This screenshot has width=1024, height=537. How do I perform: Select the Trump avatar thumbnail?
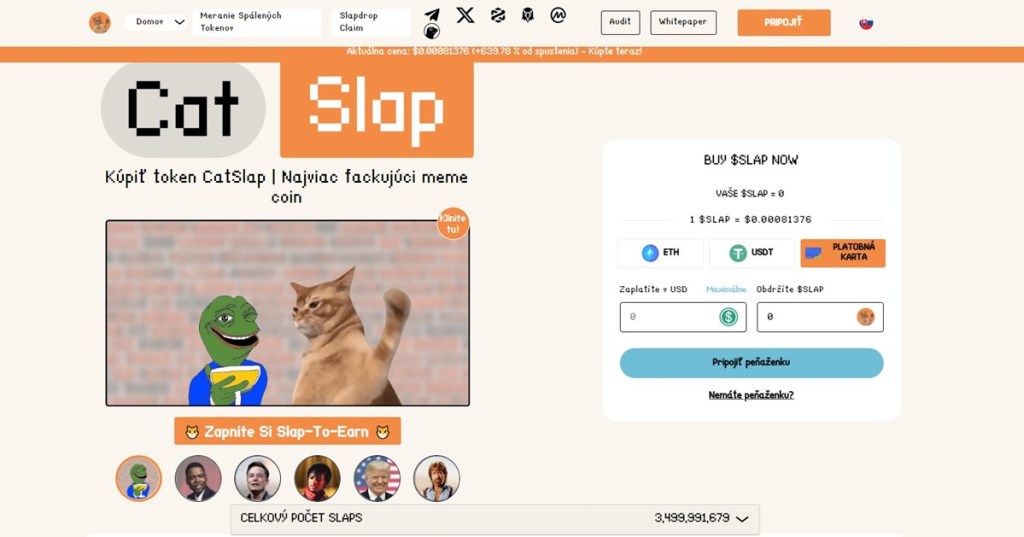377,478
